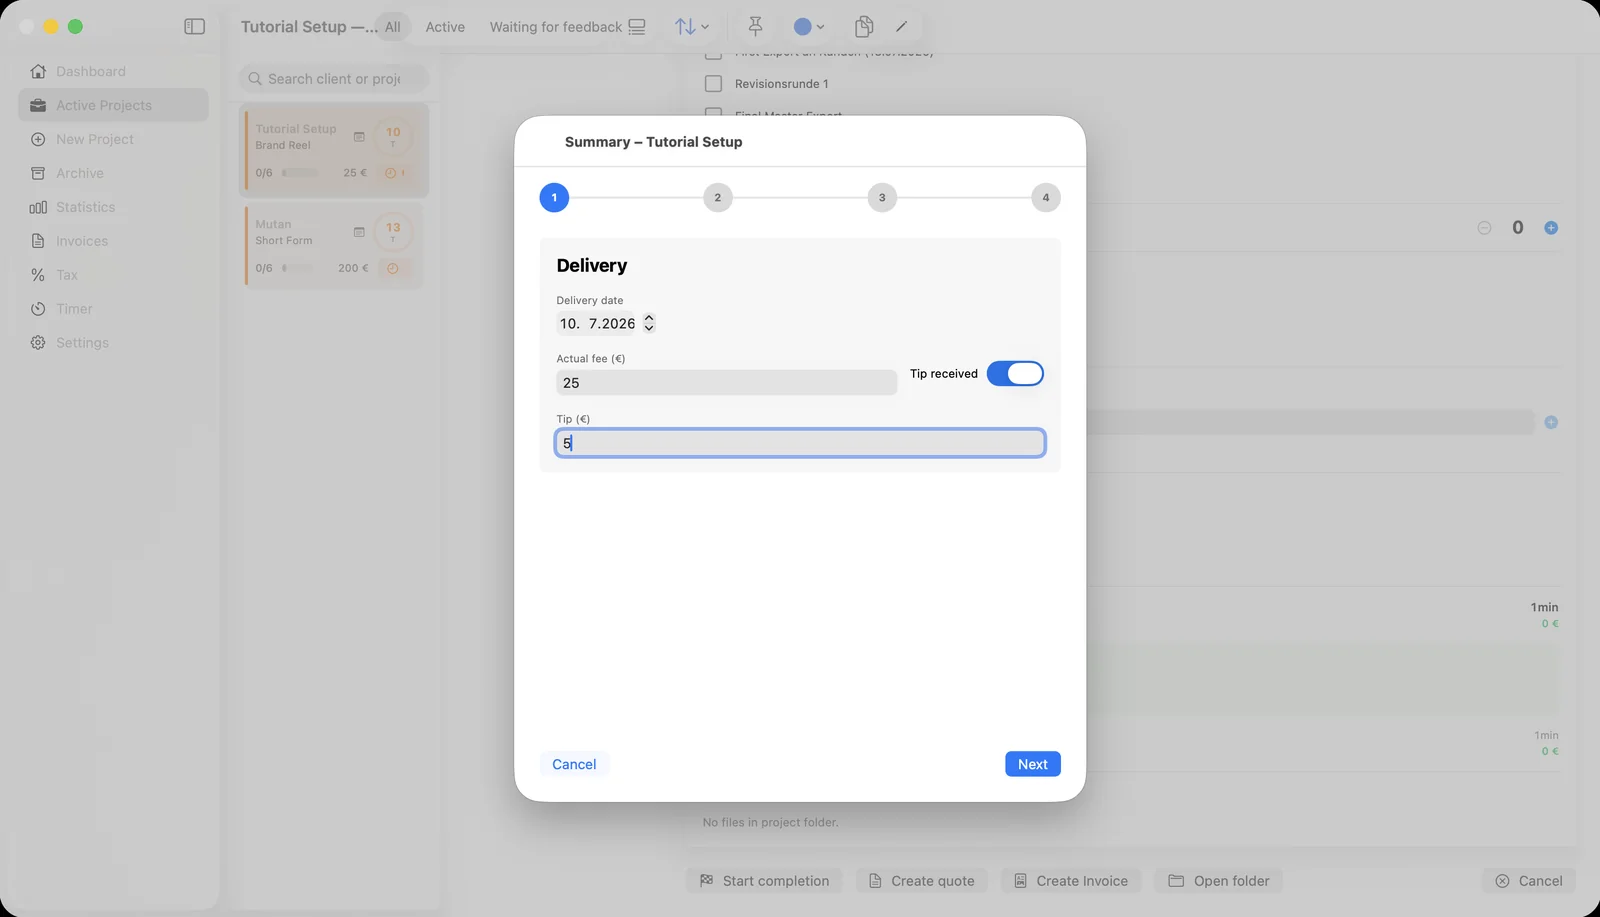Select the Tutorial Setup project card

[x=336, y=151]
